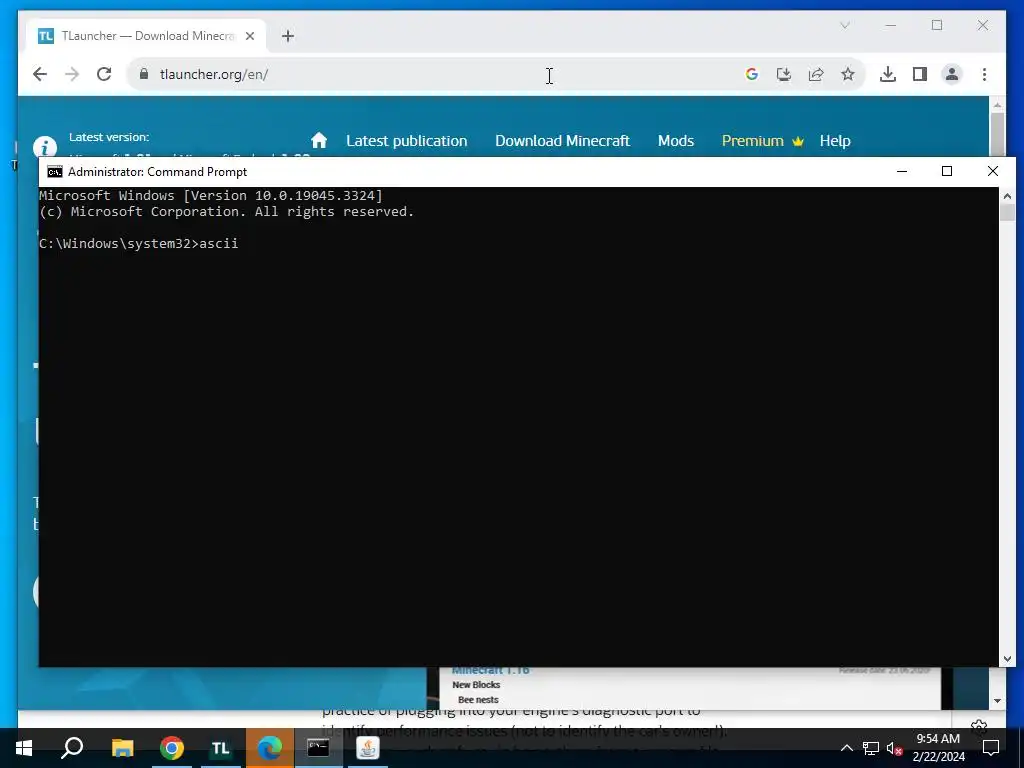The width and height of the screenshot is (1024, 768).
Task: Open Premium menu item
Action: 762,141
